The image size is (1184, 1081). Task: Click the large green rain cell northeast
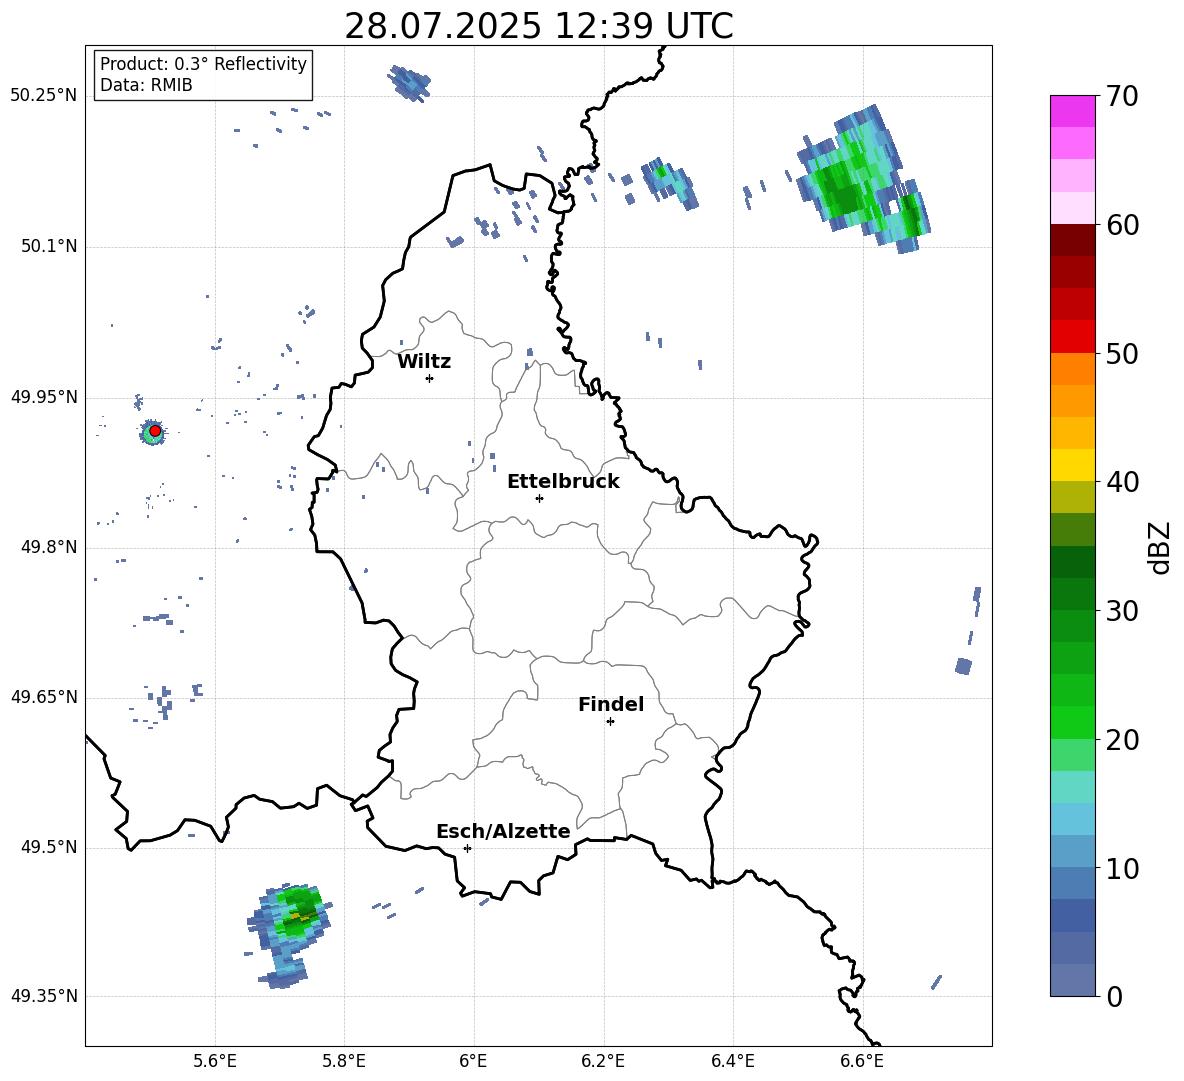click(x=861, y=180)
